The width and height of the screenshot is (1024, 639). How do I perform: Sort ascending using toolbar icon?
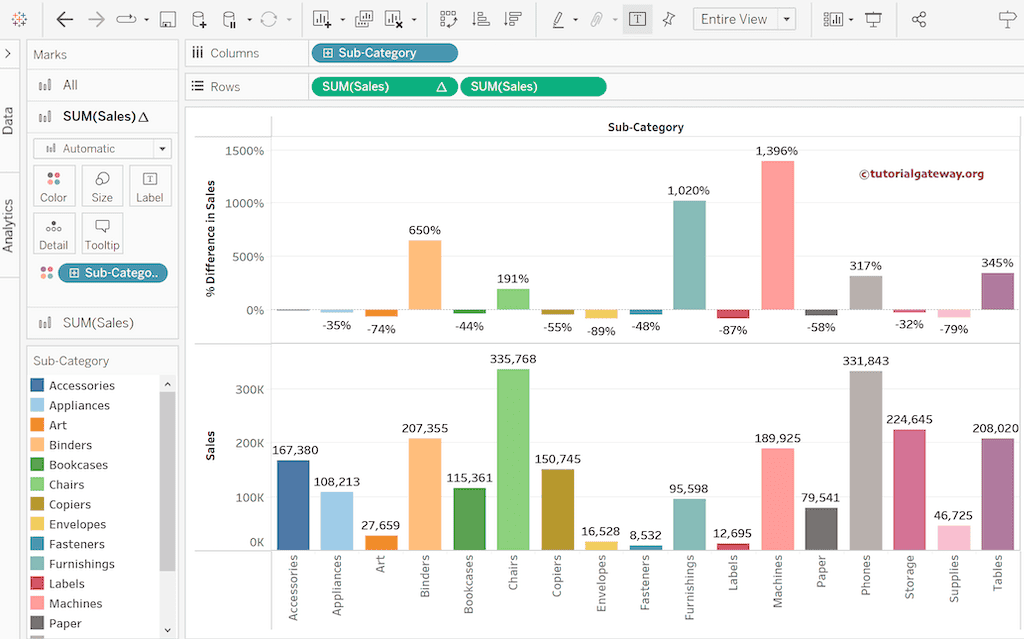point(480,19)
